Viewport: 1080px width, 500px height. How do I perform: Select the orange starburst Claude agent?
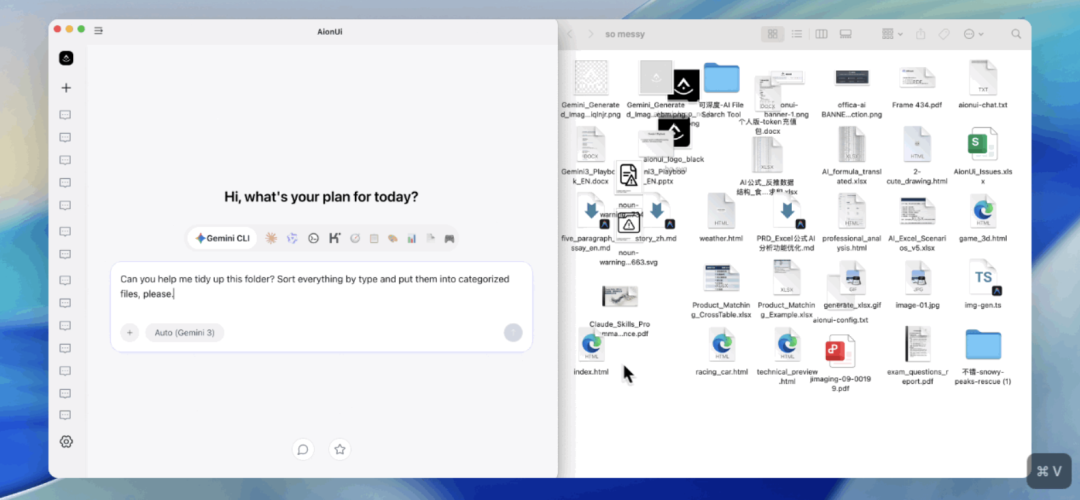pyautogui.click(x=271, y=238)
